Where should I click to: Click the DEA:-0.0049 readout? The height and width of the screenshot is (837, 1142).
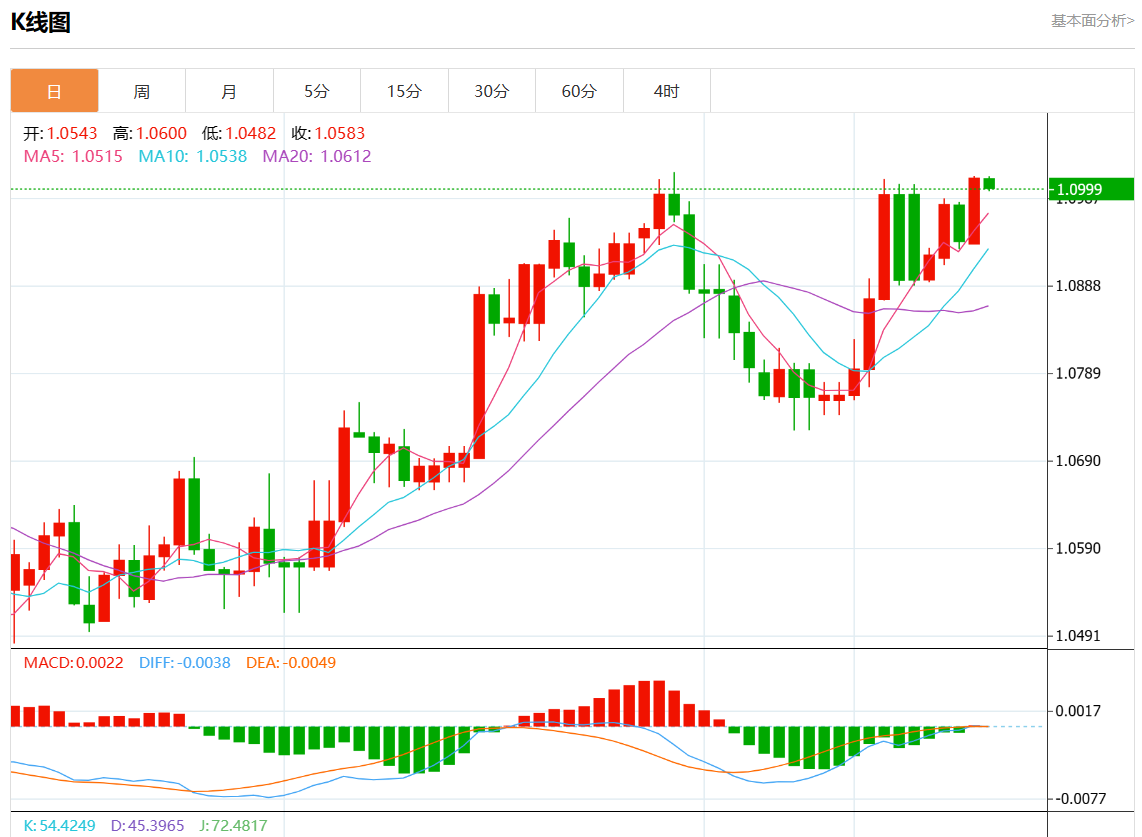[x=291, y=663]
